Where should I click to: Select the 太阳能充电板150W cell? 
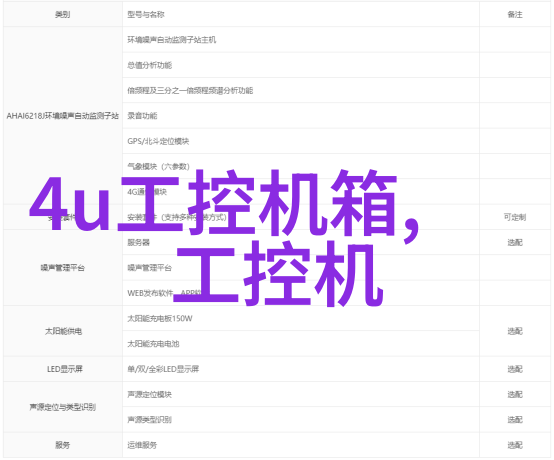[301, 319]
